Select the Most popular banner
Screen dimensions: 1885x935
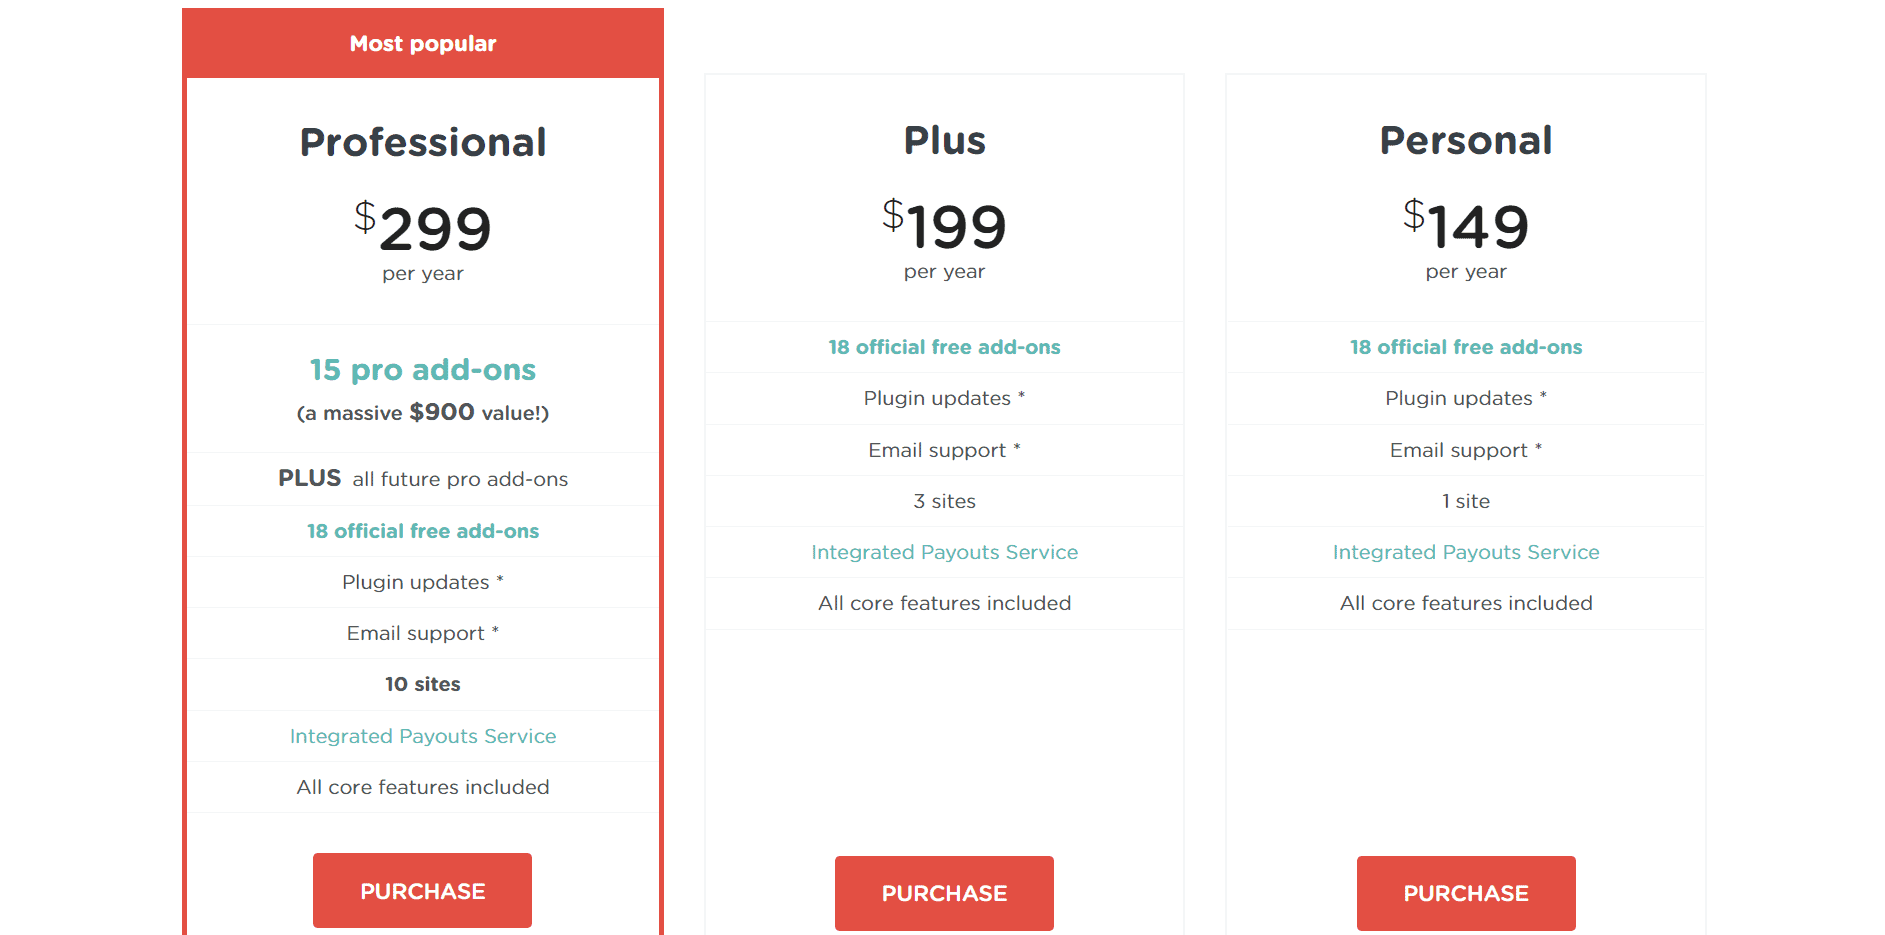422,43
